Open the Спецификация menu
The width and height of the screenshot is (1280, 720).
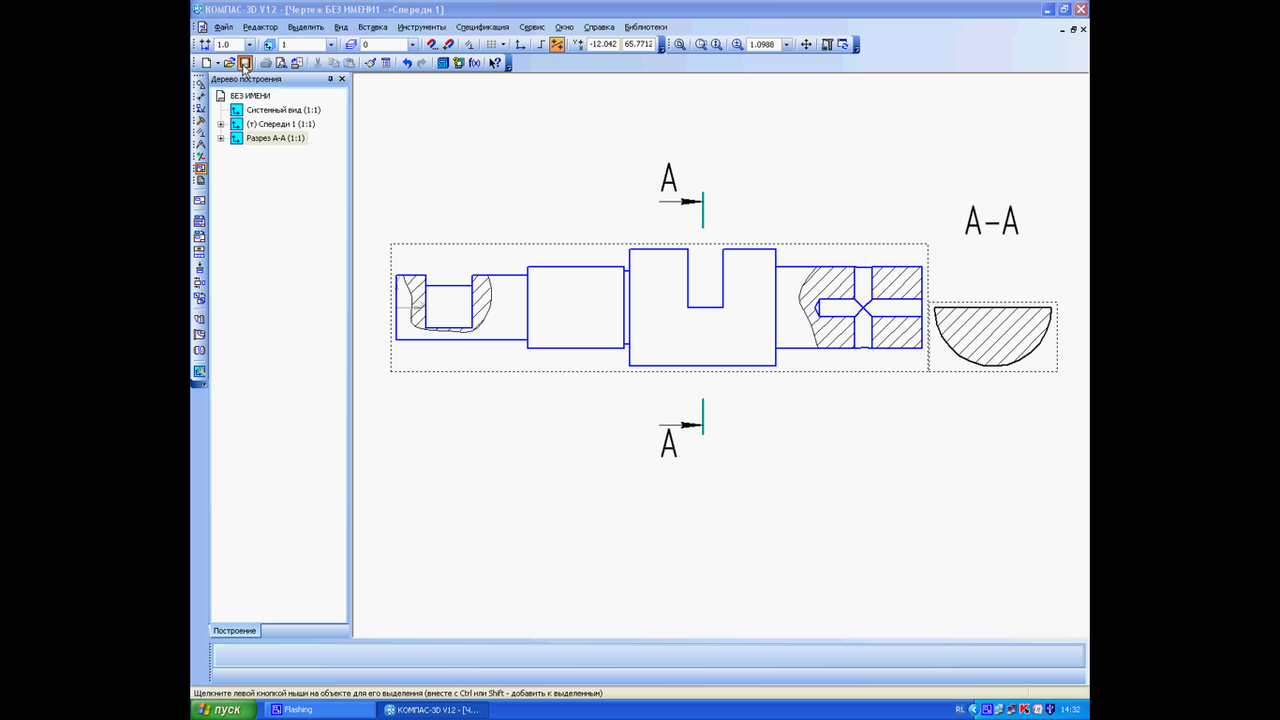pyautogui.click(x=482, y=27)
